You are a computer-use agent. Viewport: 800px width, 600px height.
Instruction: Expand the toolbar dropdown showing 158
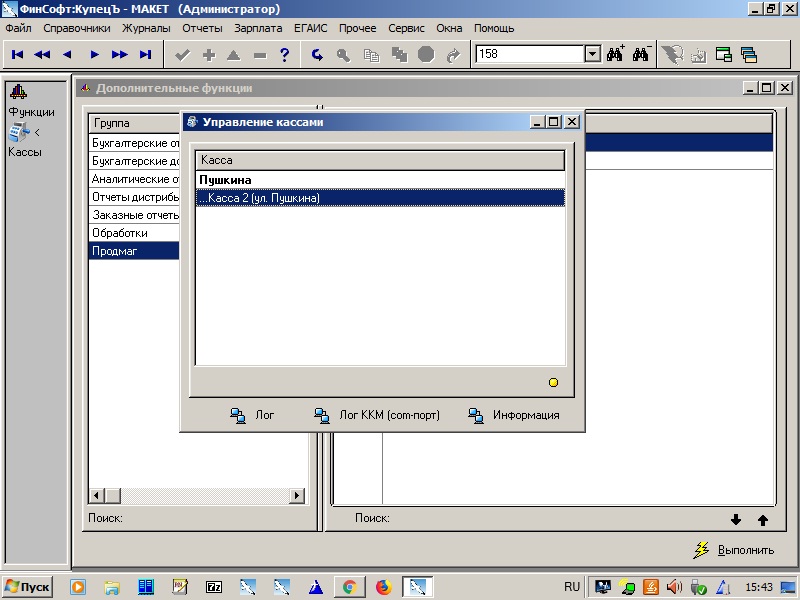591,55
